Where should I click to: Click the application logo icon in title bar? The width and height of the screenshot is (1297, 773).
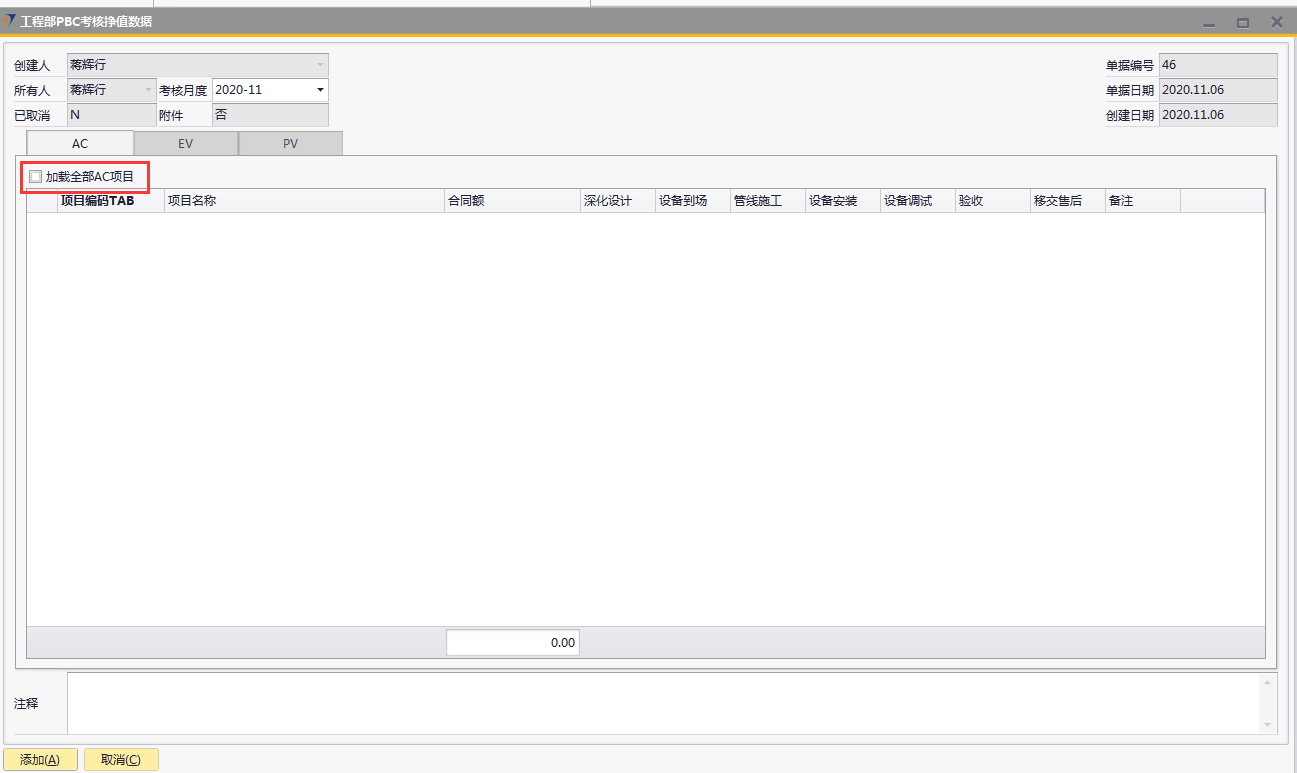pyautogui.click(x=10, y=21)
